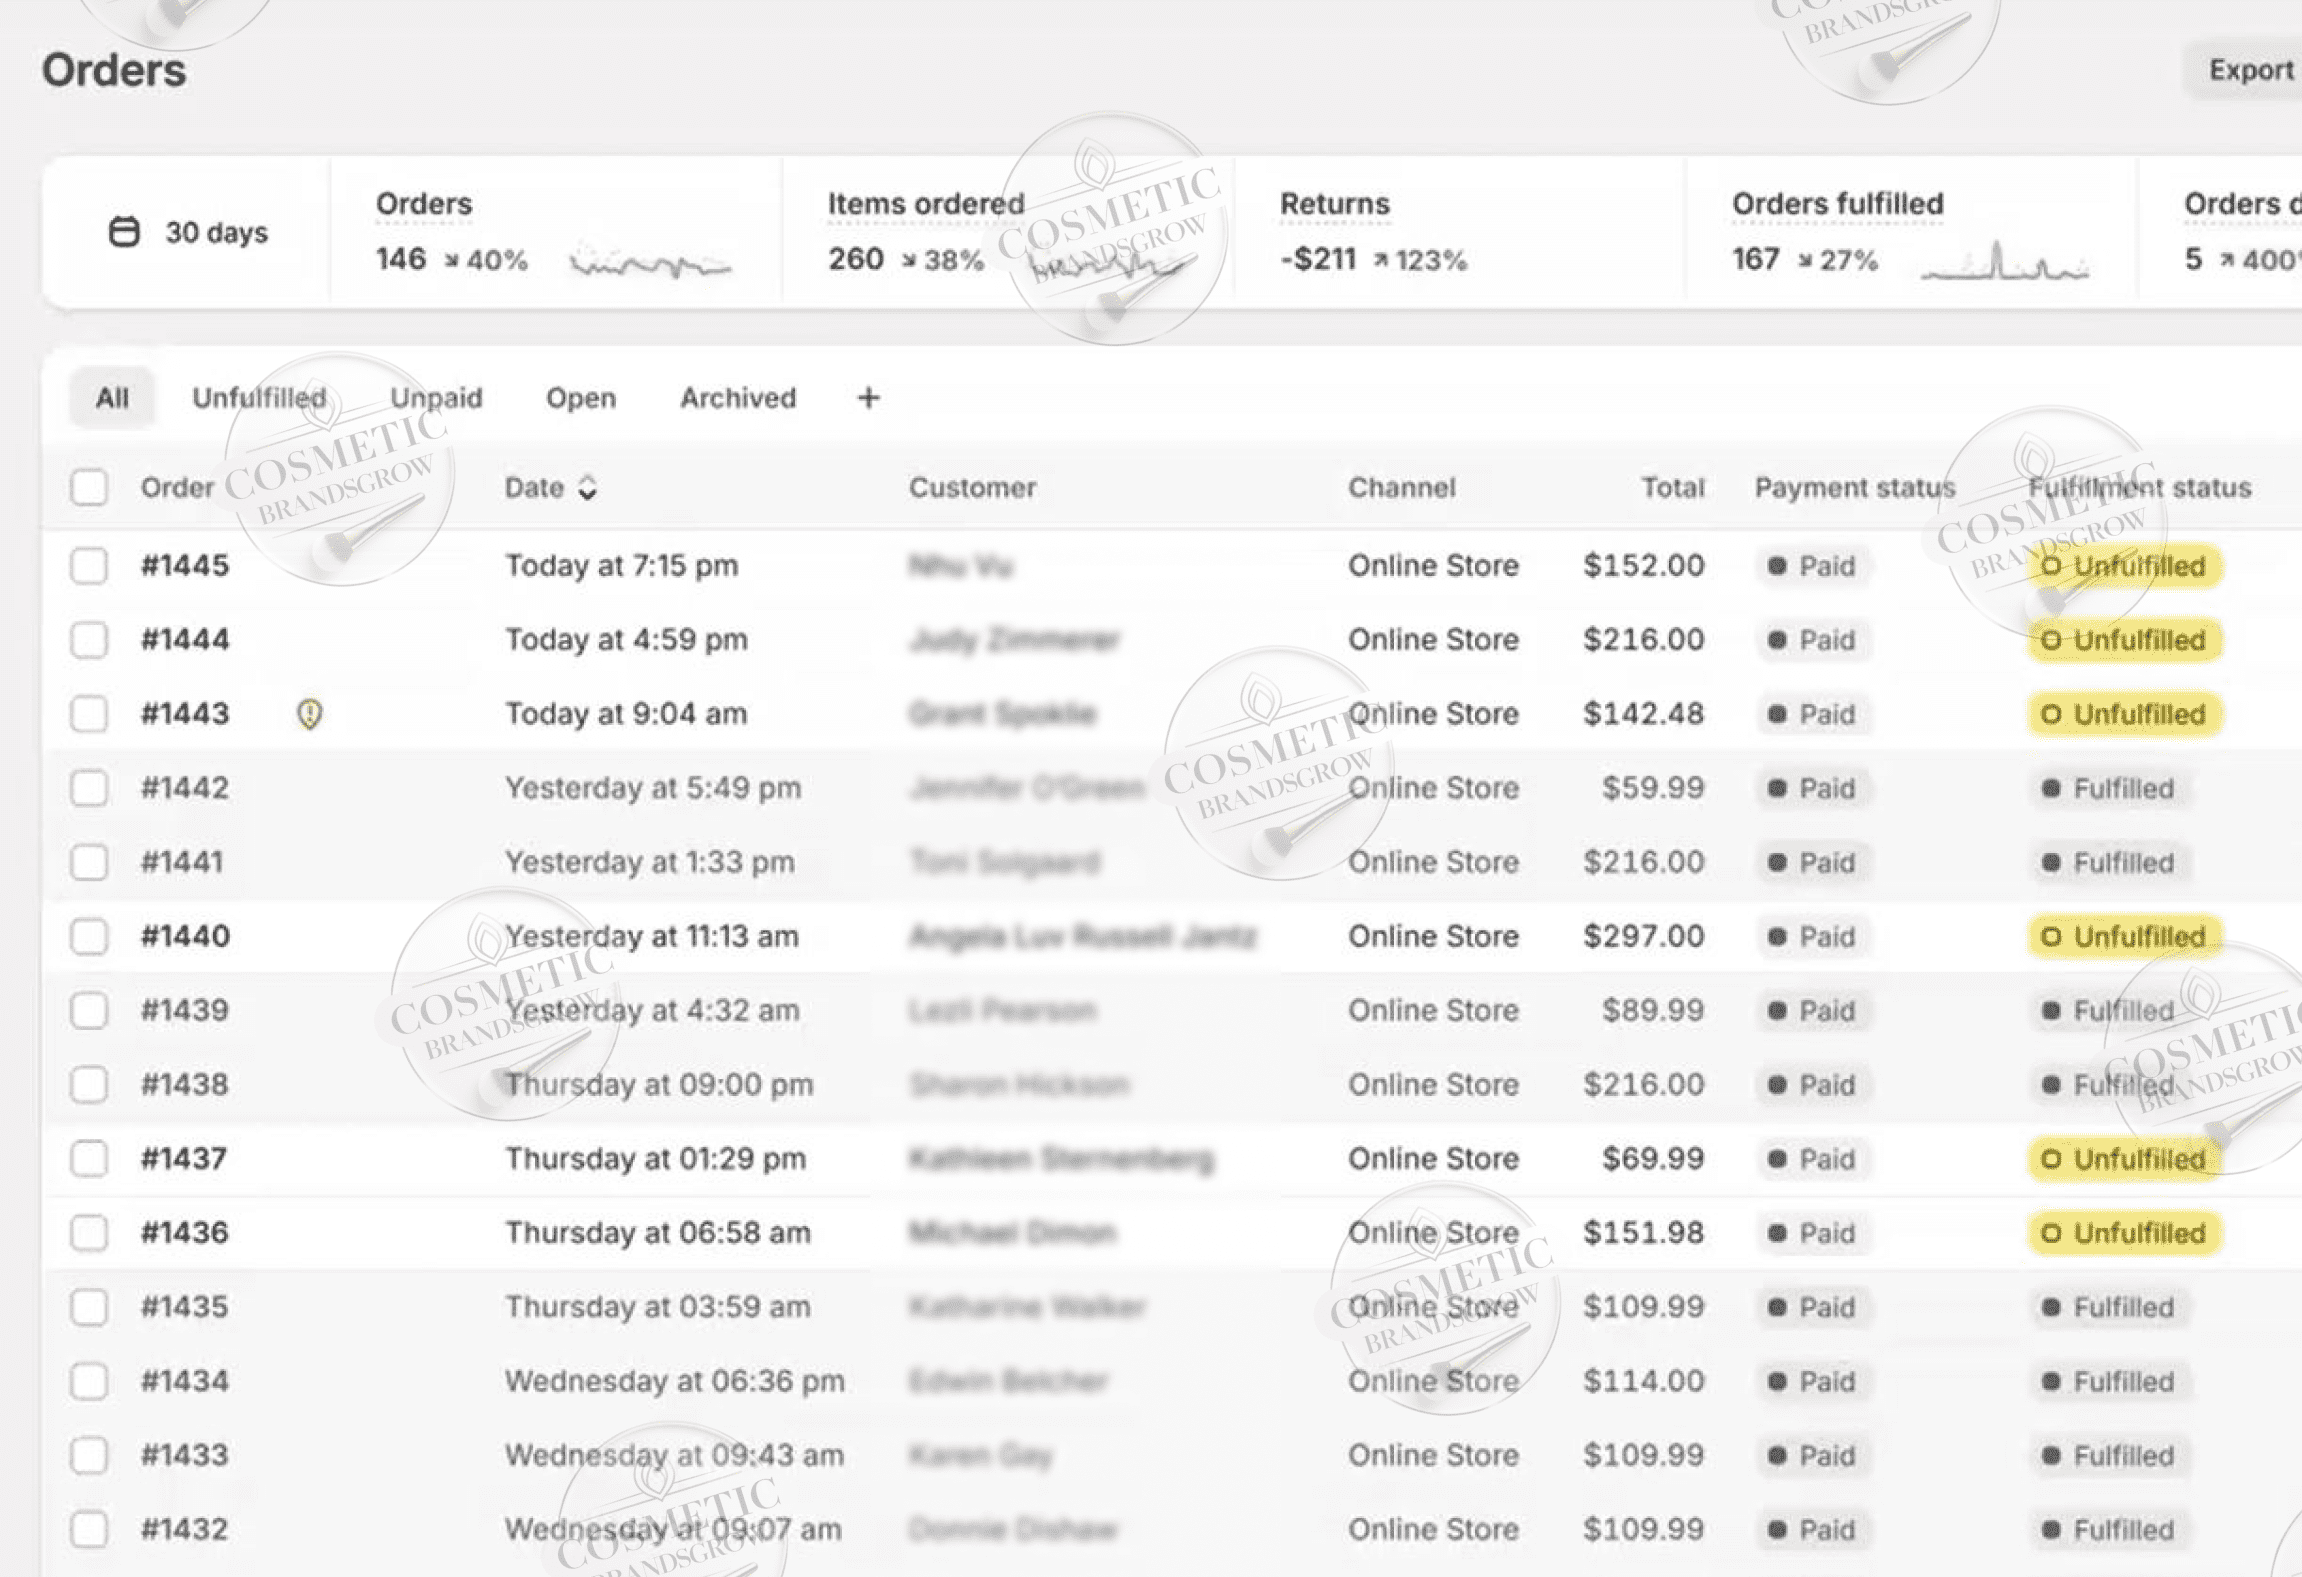Image resolution: width=2302 pixels, height=1577 pixels.
Task: Click the calendar icon beside 30 days
Action: click(x=124, y=232)
